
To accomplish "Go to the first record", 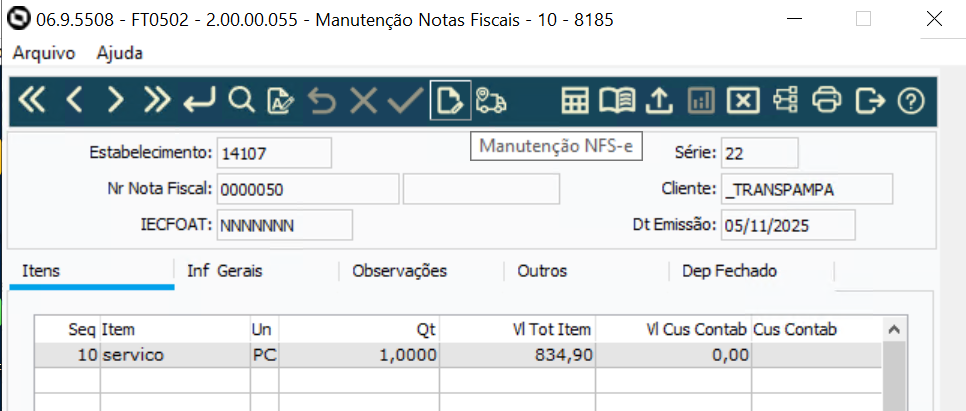I will (x=32, y=100).
